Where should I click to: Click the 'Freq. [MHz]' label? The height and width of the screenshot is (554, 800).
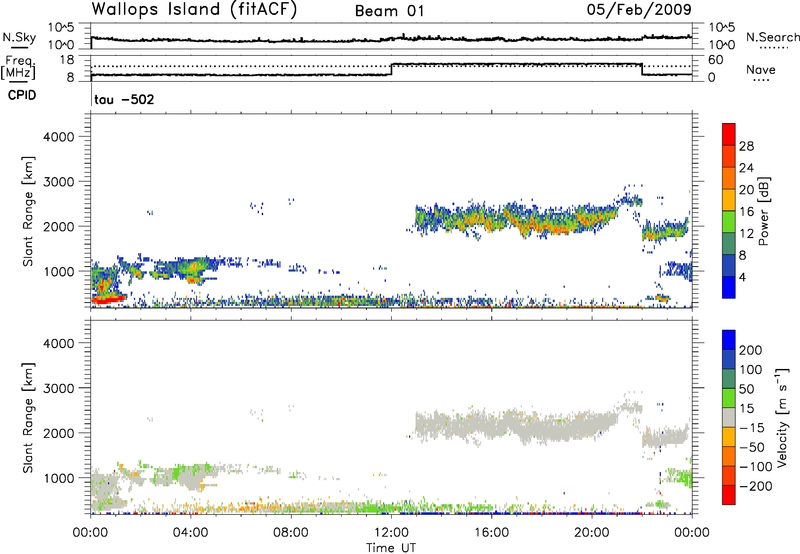[18, 67]
